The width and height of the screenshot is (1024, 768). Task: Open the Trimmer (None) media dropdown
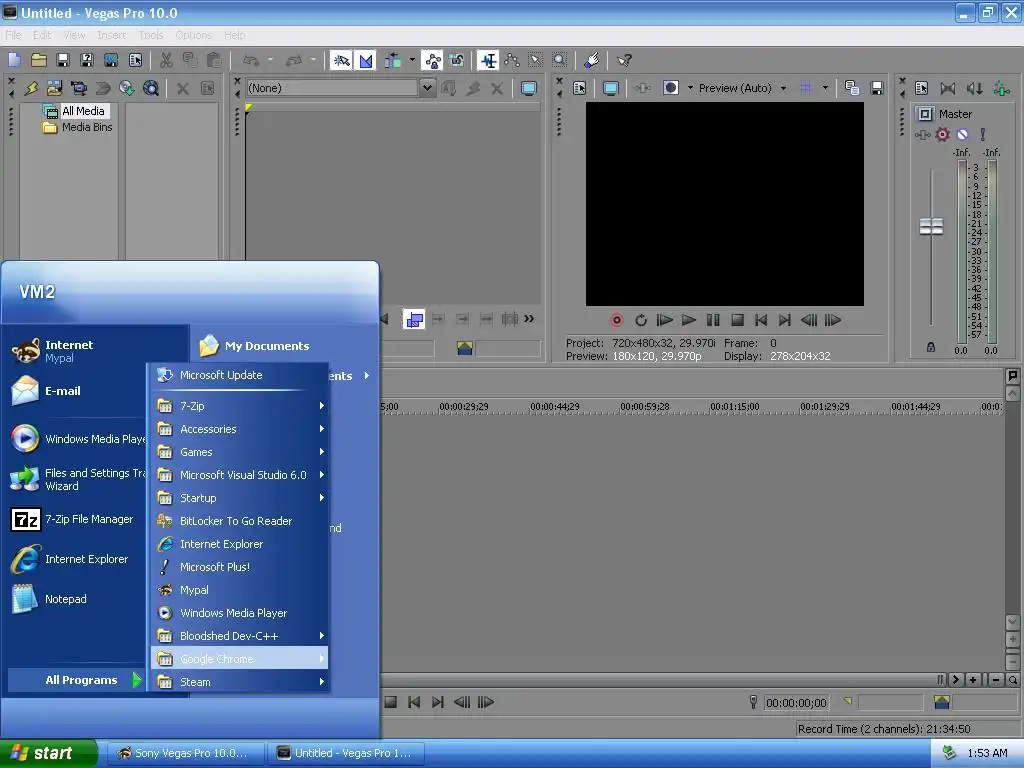tap(427, 88)
